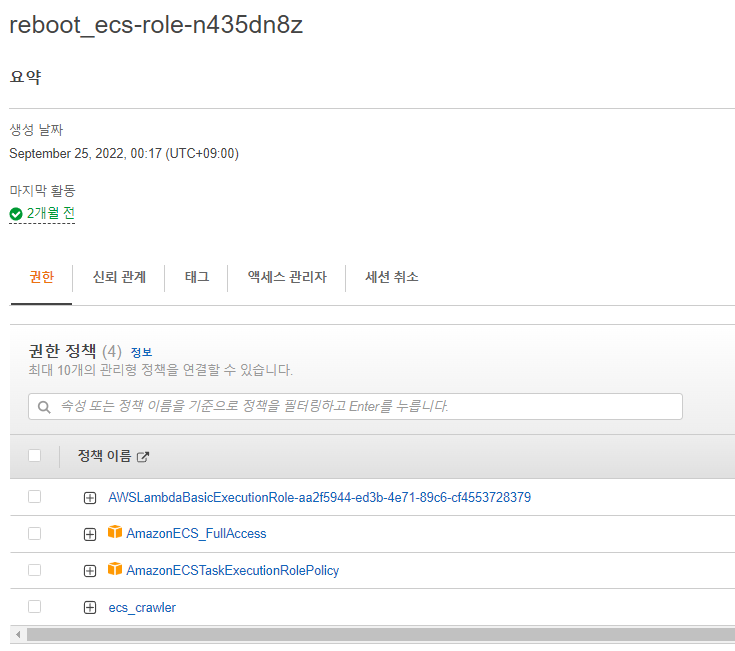Image resolution: width=735 pixels, height=651 pixels.
Task: Select the AmazonECS_FullAccess row checkbox
Action: [x=35, y=533]
